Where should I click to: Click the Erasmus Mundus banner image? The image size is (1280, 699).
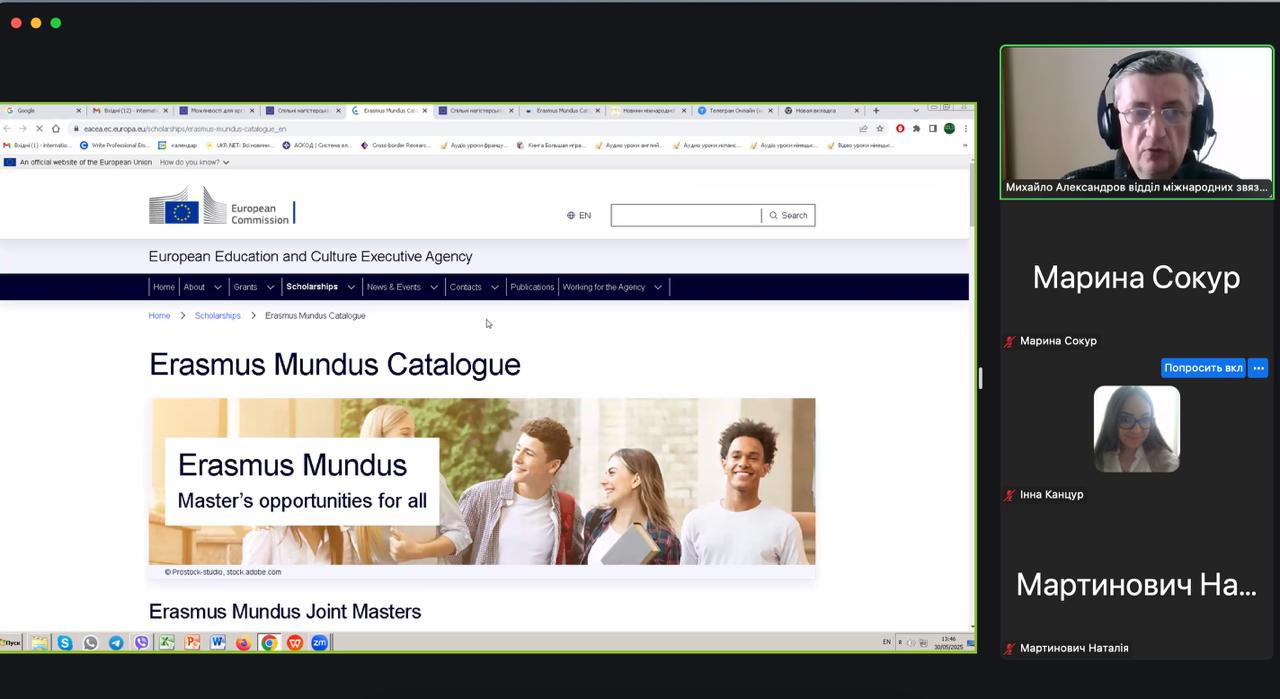point(482,481)
